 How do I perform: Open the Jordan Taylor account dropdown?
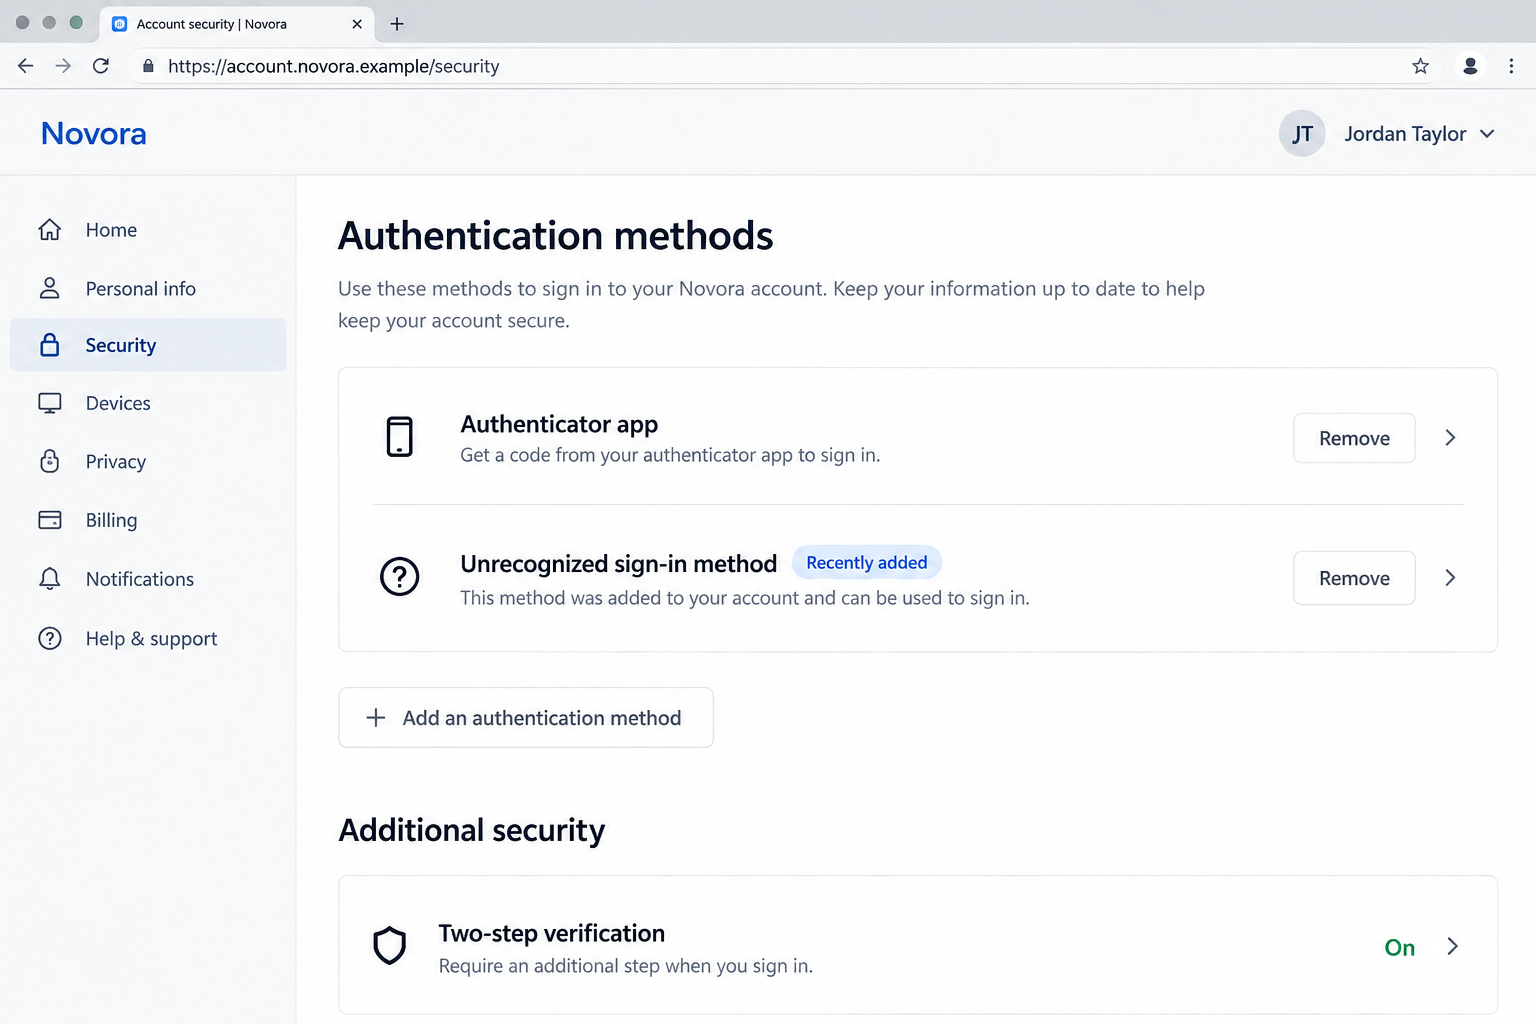point(1388,134)
